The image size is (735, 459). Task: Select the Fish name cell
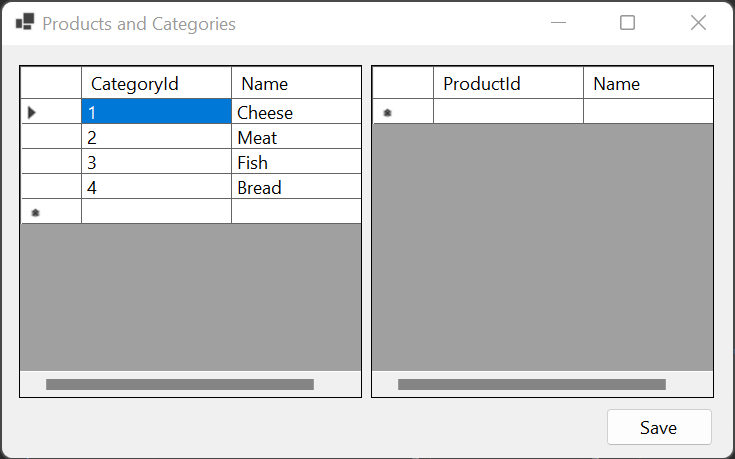295,163
